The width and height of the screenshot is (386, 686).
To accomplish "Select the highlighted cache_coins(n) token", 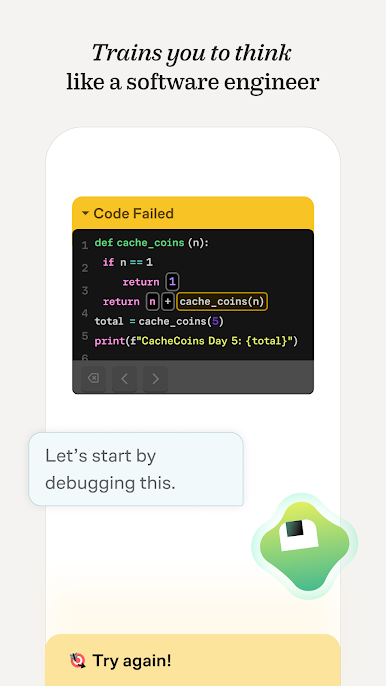I will 222,301.
